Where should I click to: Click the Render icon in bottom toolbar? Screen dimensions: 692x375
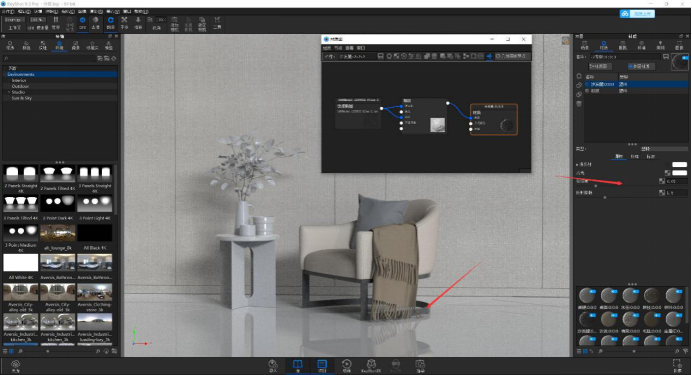[420, 364]
